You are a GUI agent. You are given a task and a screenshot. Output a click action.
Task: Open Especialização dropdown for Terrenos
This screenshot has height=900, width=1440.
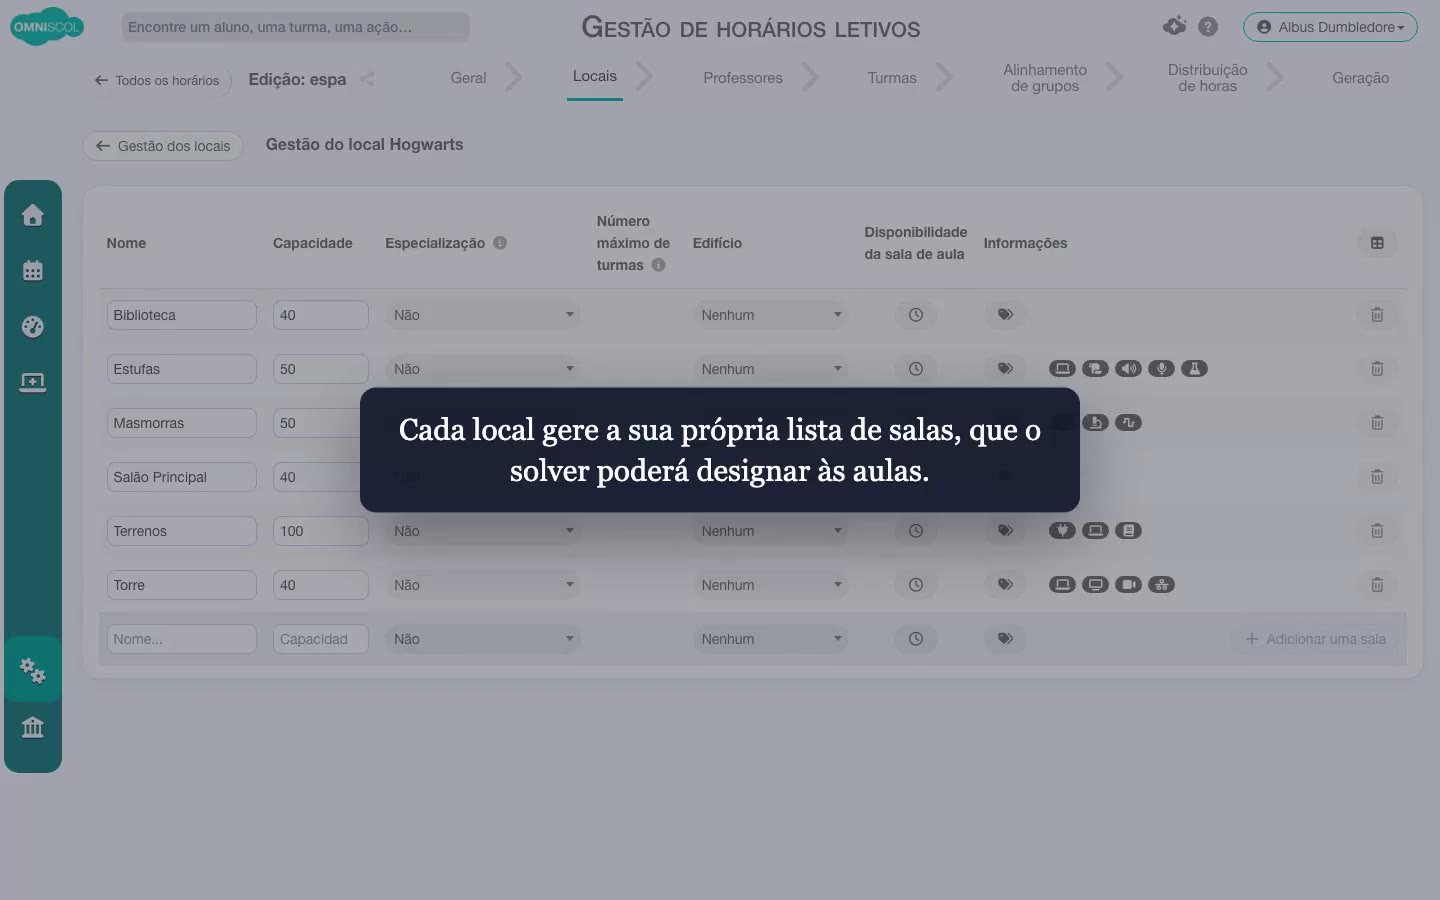483,531
